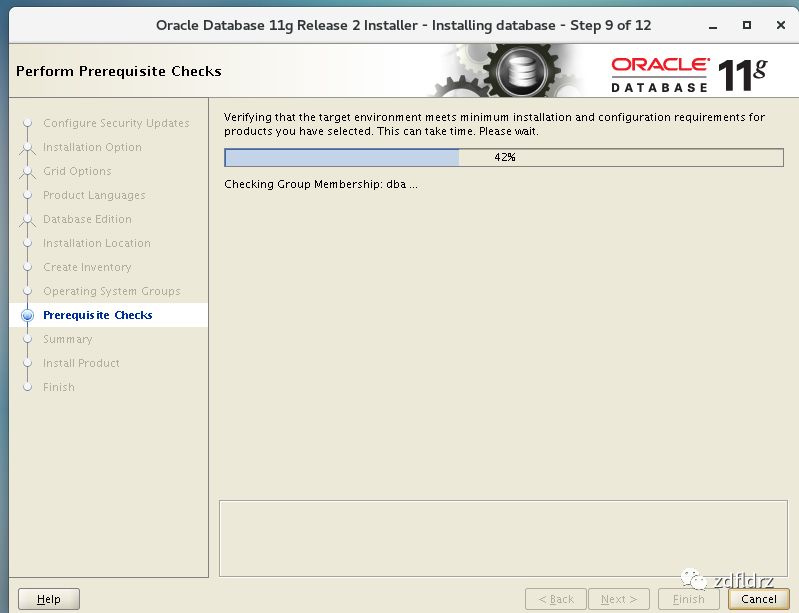Select Product Languages step
Screen dimensions: 799x613
pos(94,195)
